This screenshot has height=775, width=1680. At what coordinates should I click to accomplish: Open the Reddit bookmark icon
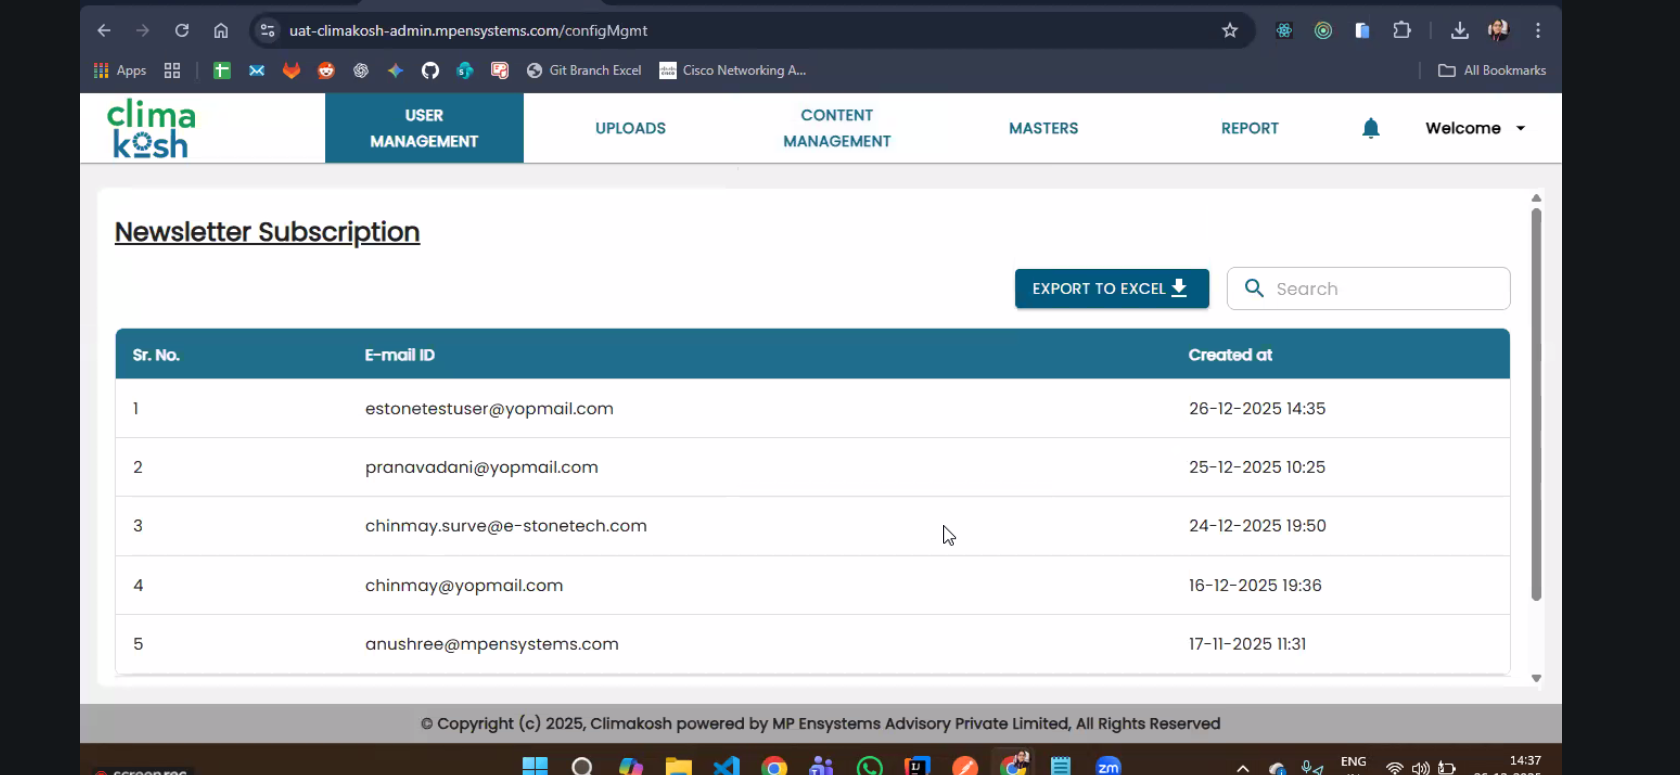click(x=326, y=70)
